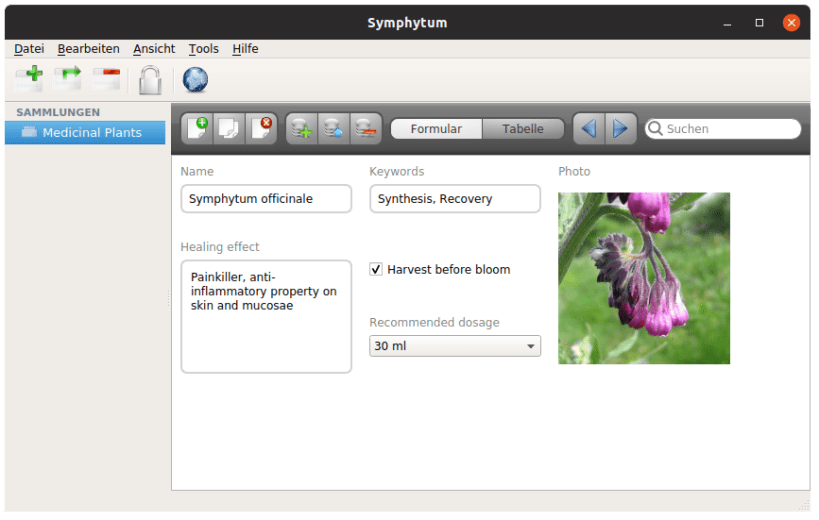Toggle the Harvest before bloom checkbox
819x520 pixels.
coord(376,270)
